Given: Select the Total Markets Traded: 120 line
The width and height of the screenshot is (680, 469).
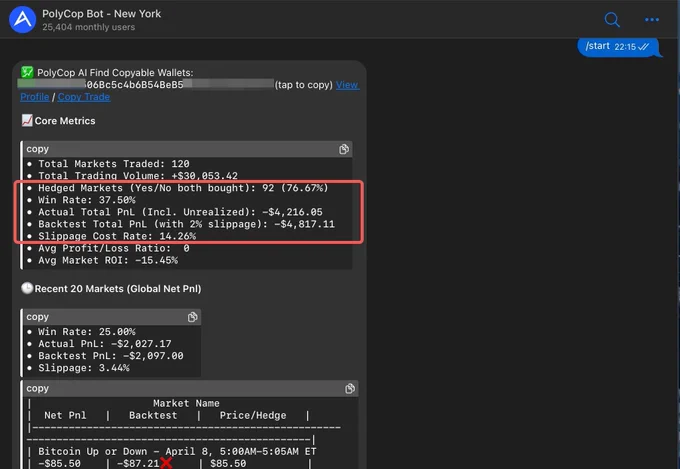Looking at the screenshot, I should (108, 164).
